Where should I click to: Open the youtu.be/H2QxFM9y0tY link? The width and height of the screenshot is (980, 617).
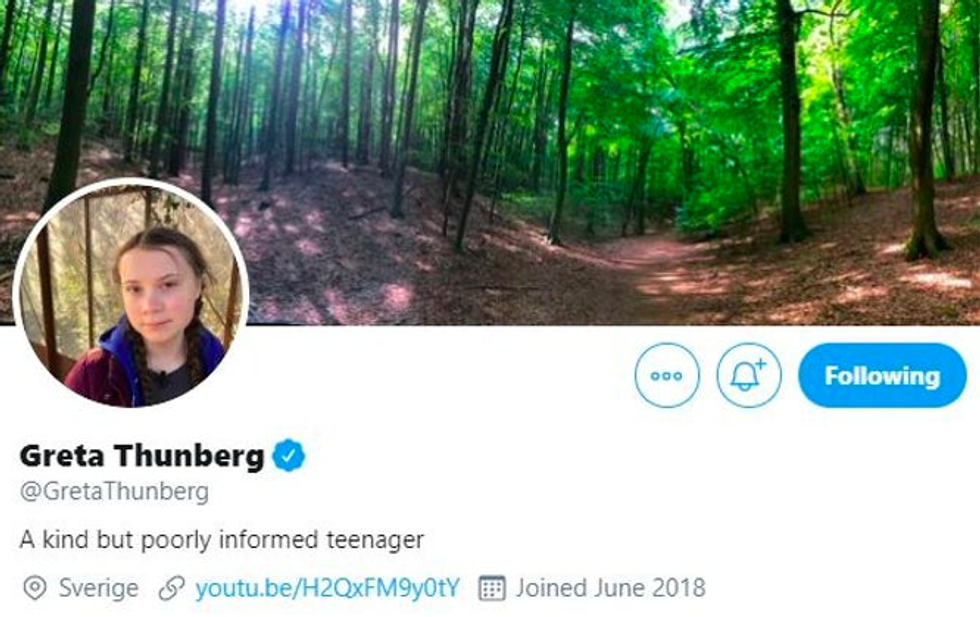point(327,587)
